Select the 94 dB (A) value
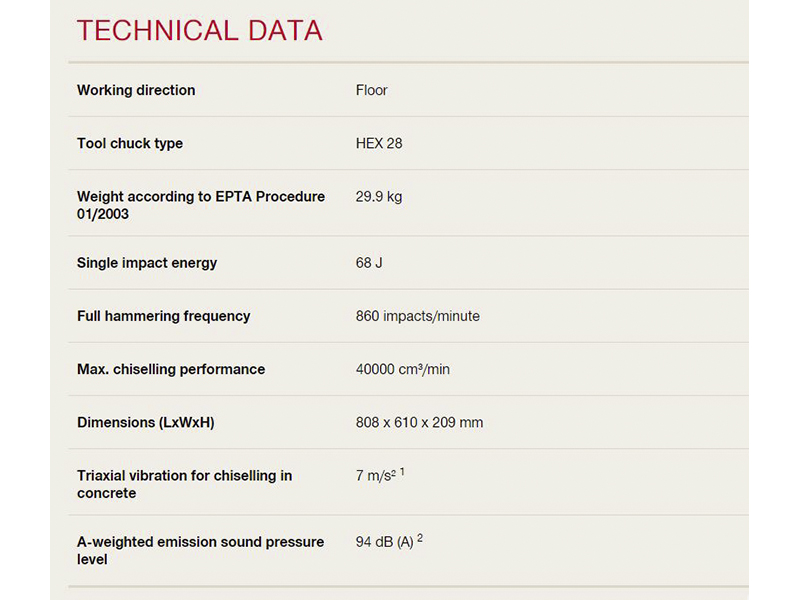Image resolution: width=800 pixels, height=600 pixels. point(384,542)
